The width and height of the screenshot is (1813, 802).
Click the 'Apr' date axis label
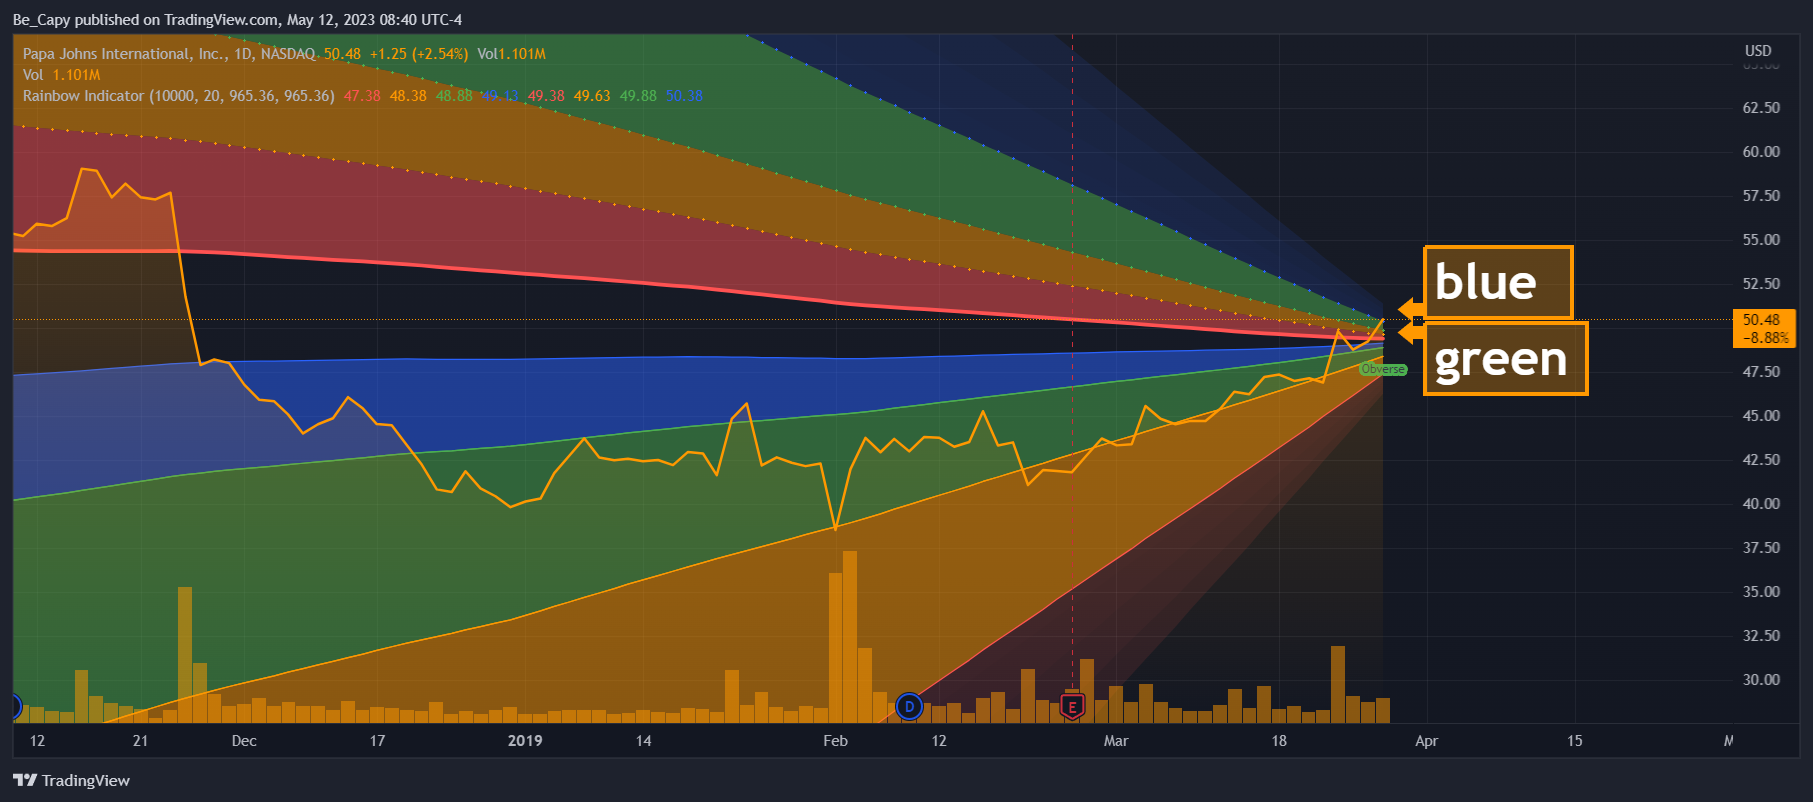coord(1426,741)
